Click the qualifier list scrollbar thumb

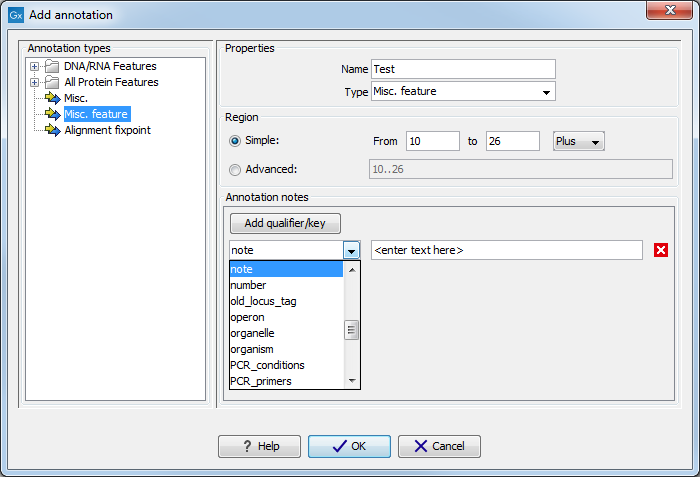coord(351,330)
